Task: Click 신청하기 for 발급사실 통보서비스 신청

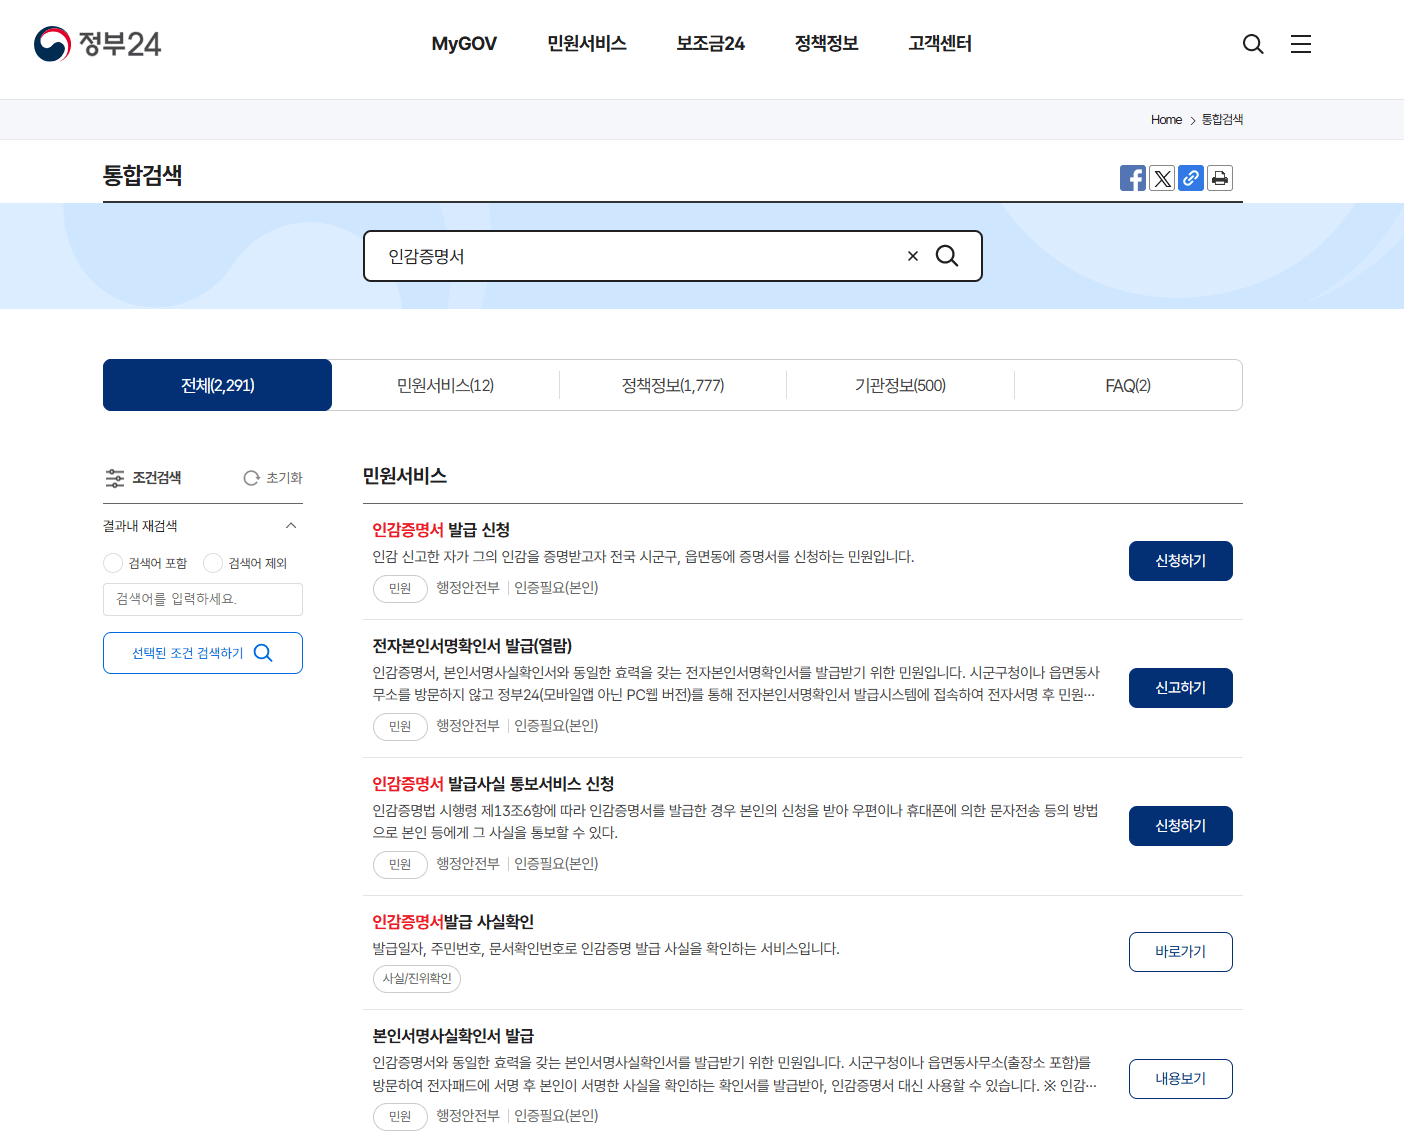Action: (x=1181, y=826)
